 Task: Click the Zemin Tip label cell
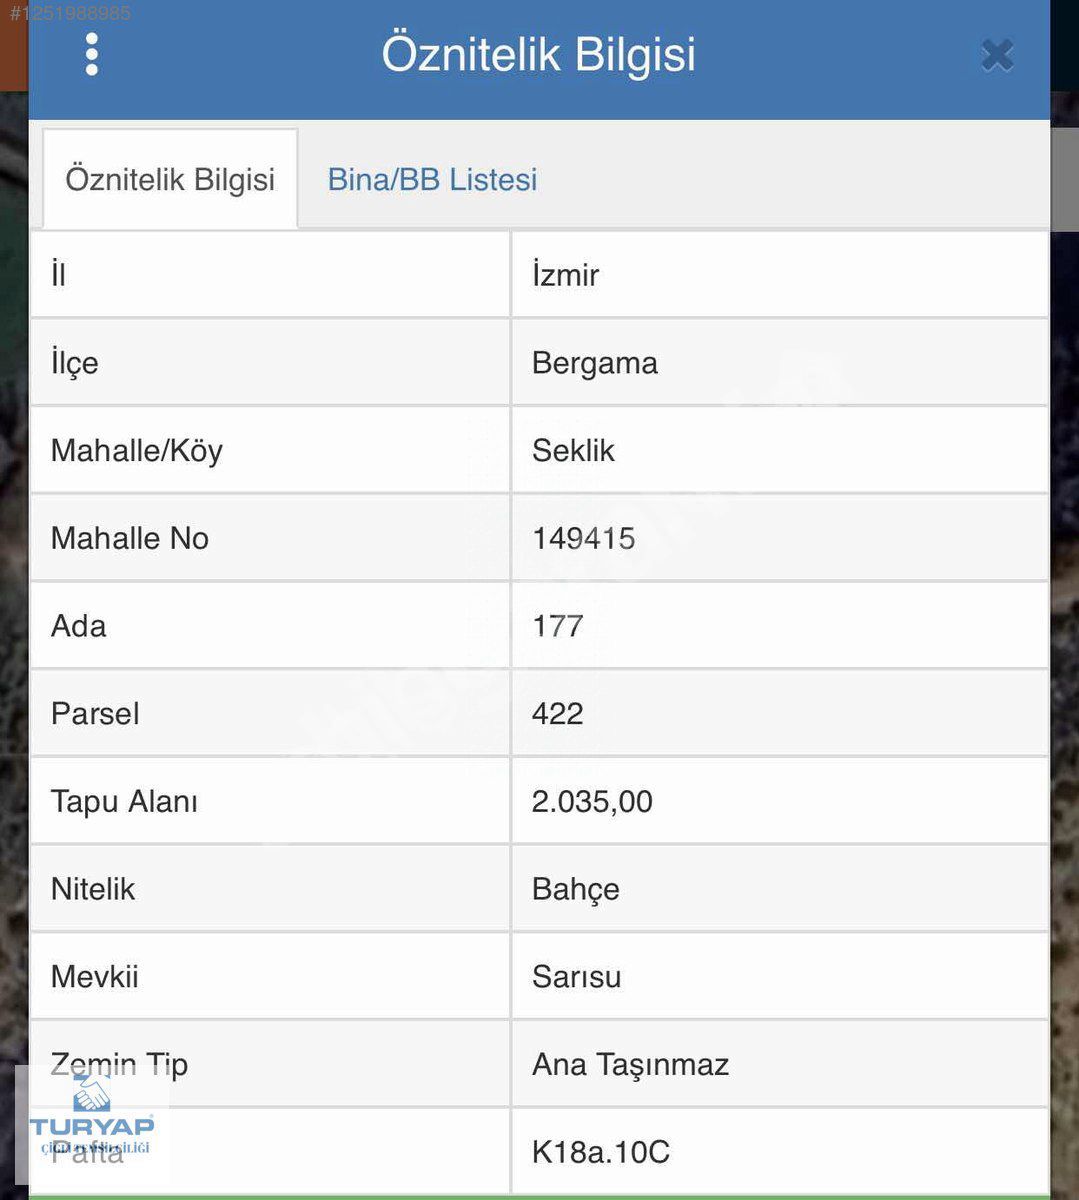(270, 1064)
